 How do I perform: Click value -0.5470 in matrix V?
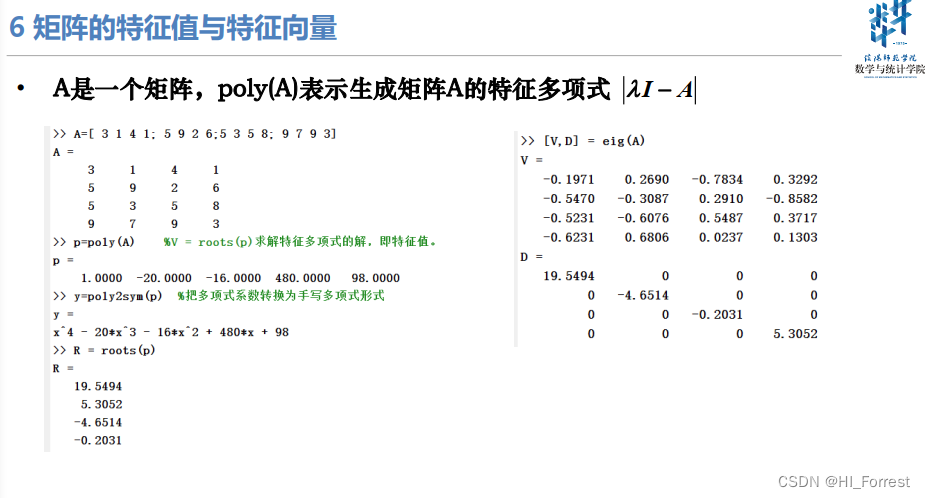tap(569, 199)
